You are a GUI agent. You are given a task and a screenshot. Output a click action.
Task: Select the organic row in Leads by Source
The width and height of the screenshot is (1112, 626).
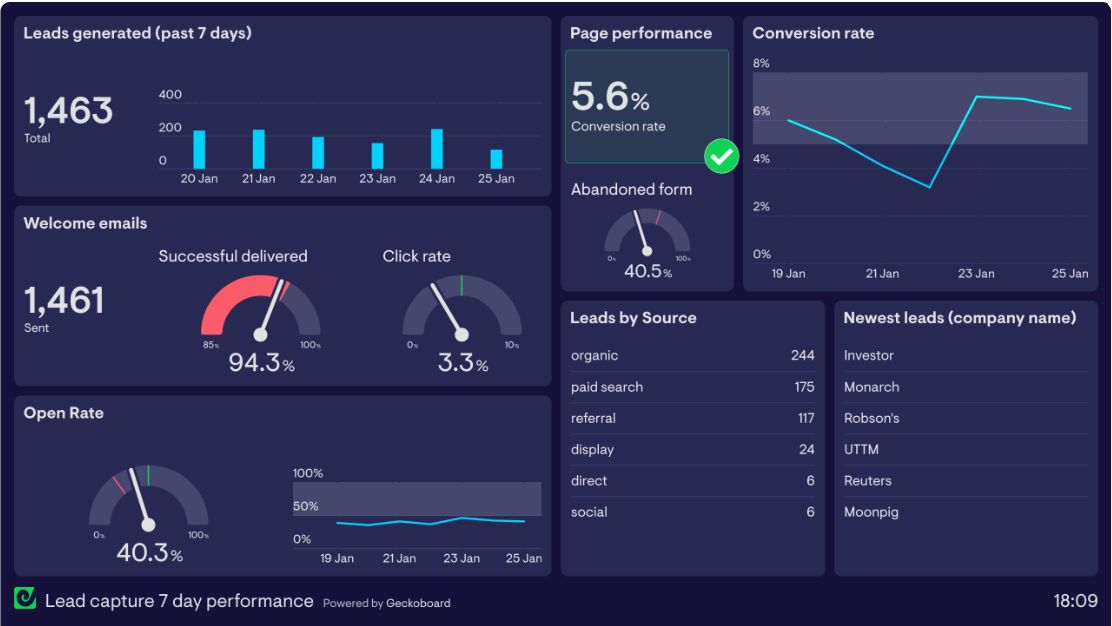pos(692,356)
